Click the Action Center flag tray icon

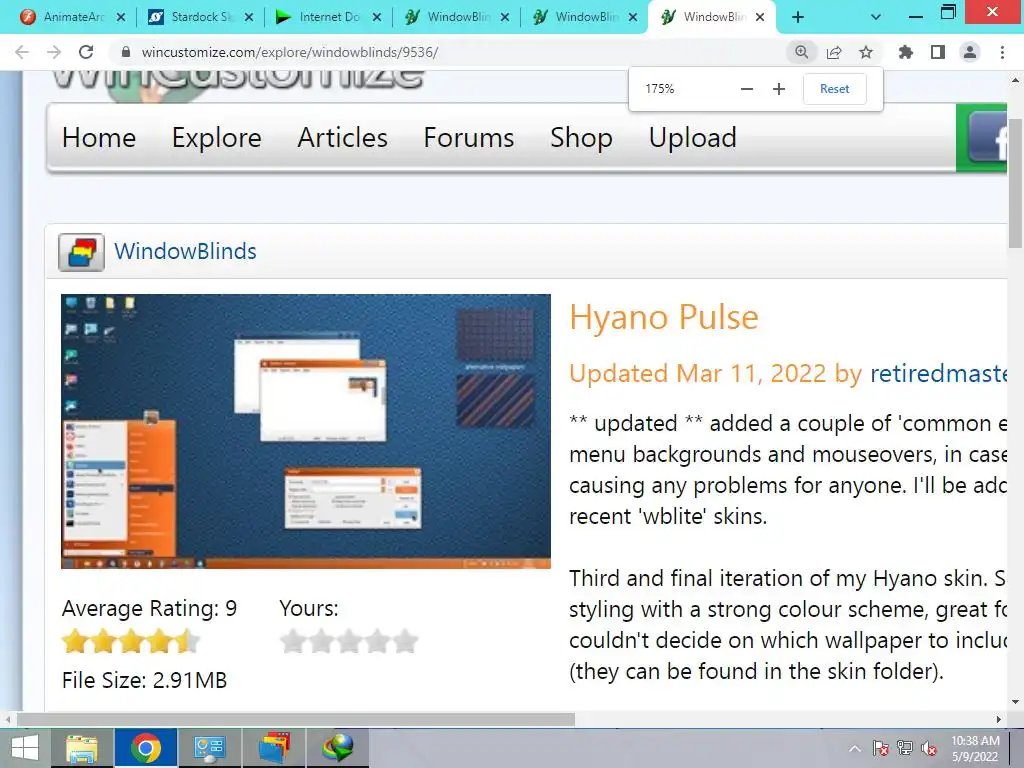[880, 748]
